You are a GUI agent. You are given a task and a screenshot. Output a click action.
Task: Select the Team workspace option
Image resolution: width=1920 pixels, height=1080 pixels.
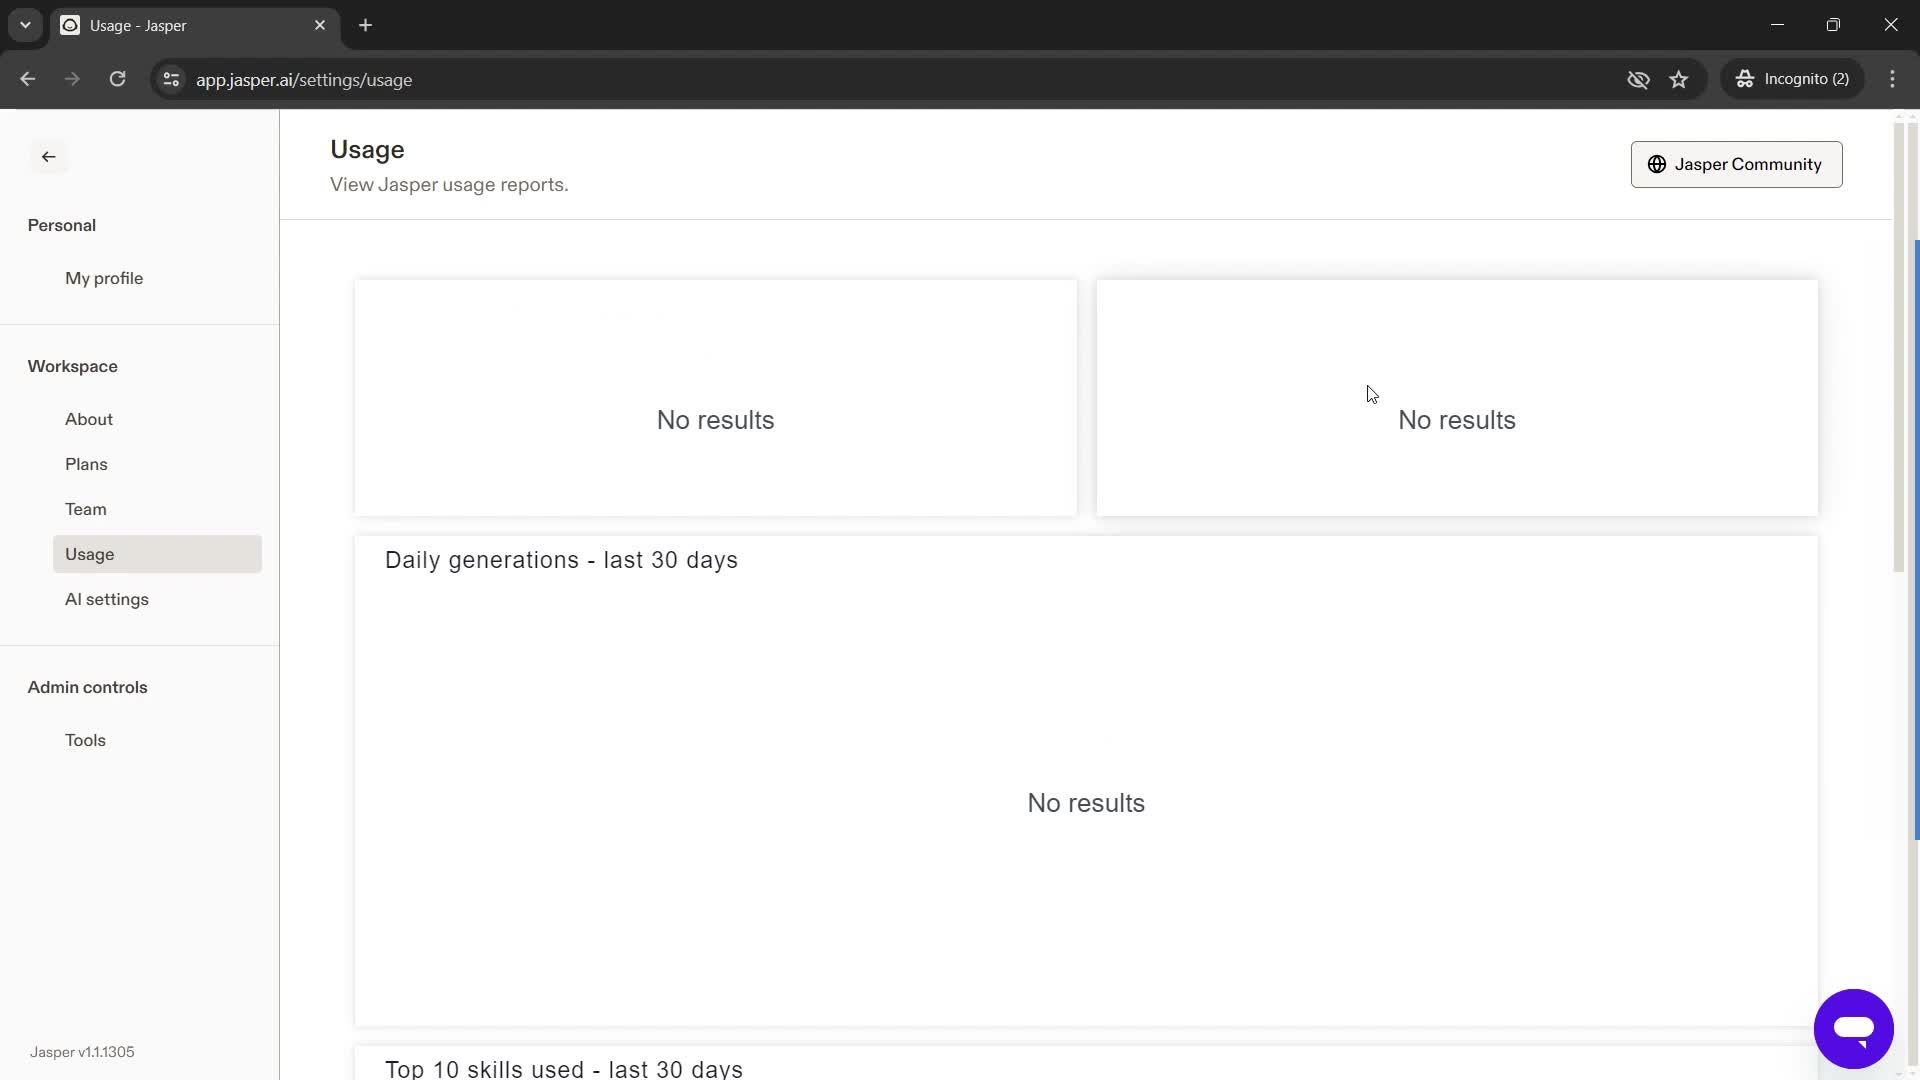pyautogui.click(x=86, y=509)
